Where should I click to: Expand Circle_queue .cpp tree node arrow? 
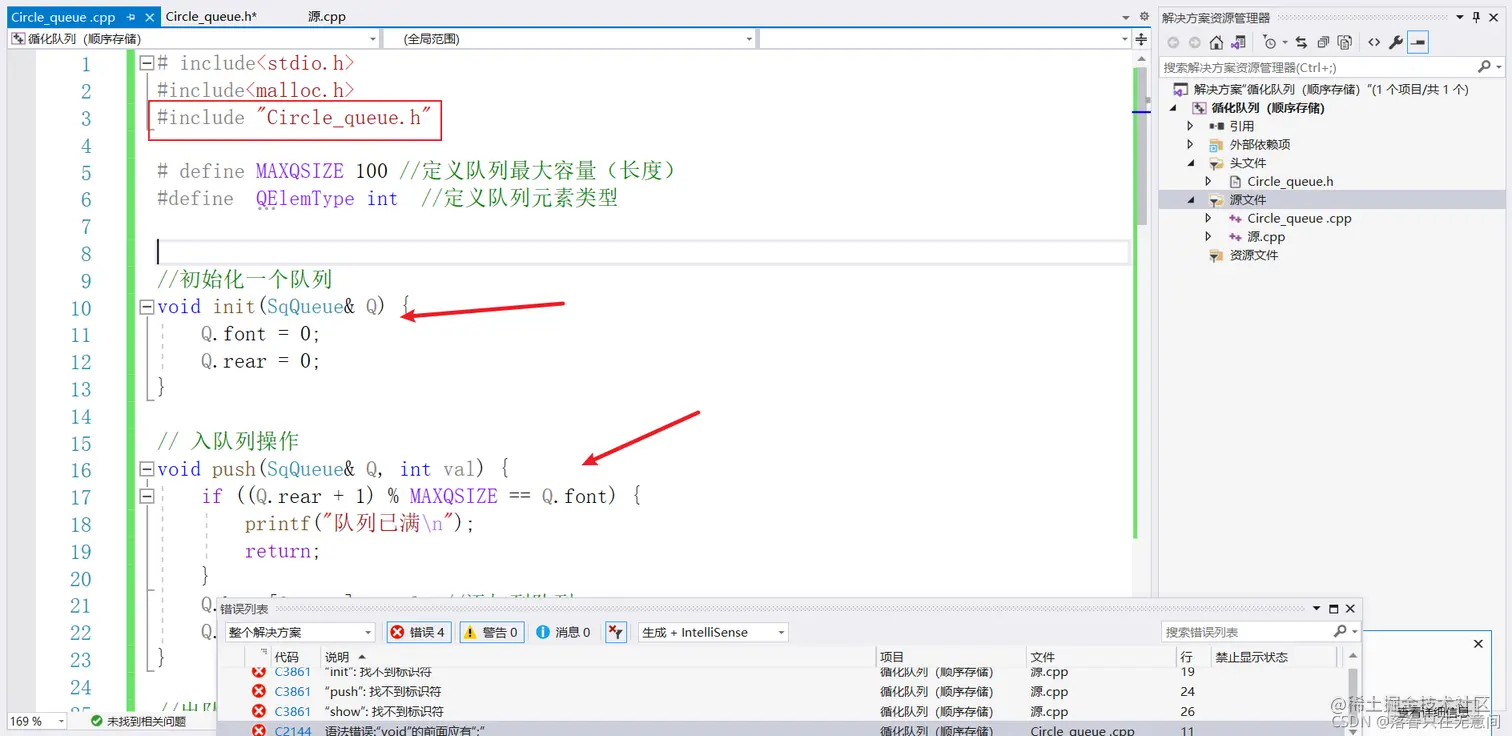(x=1208, y=218)
